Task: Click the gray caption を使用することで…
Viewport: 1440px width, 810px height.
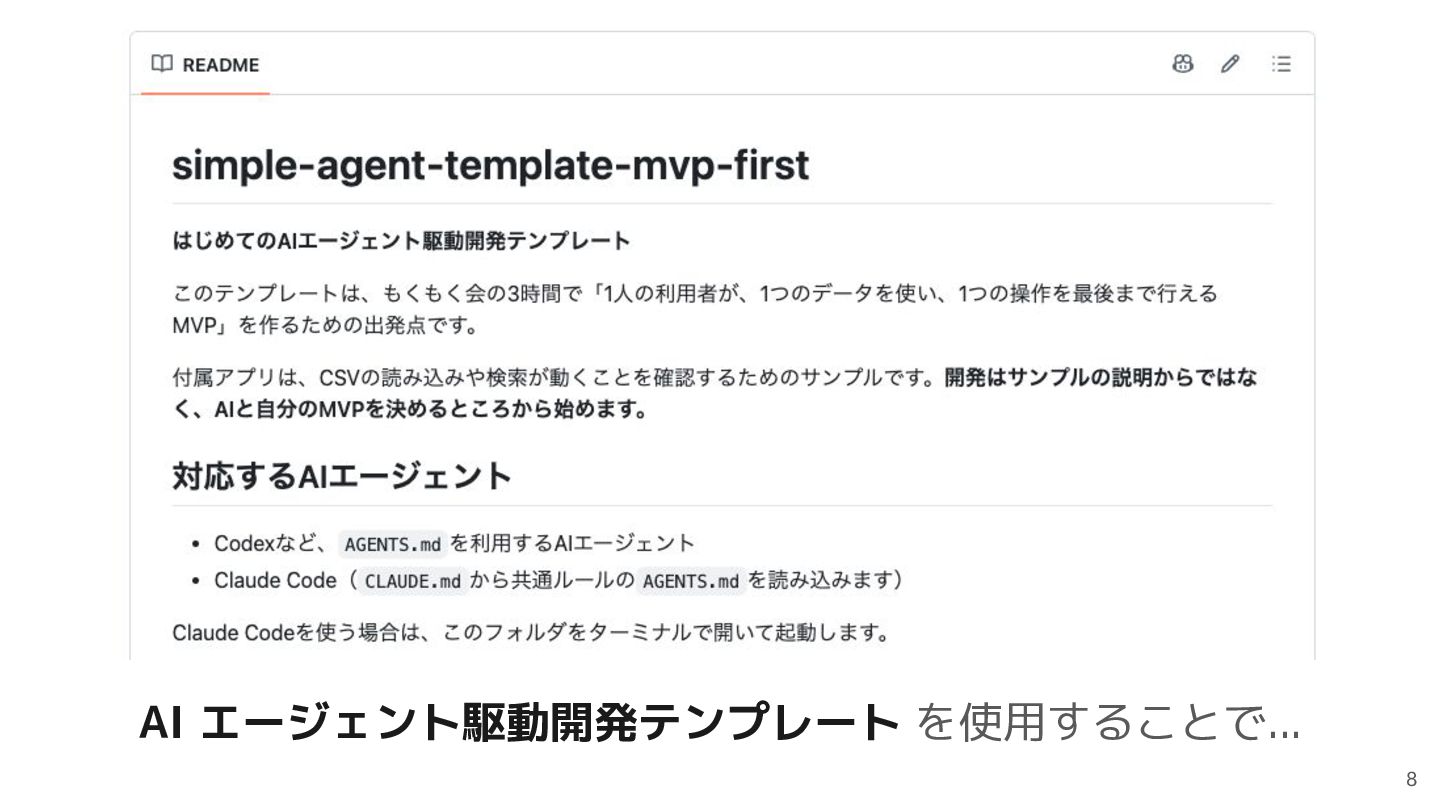Action: 1107,723
